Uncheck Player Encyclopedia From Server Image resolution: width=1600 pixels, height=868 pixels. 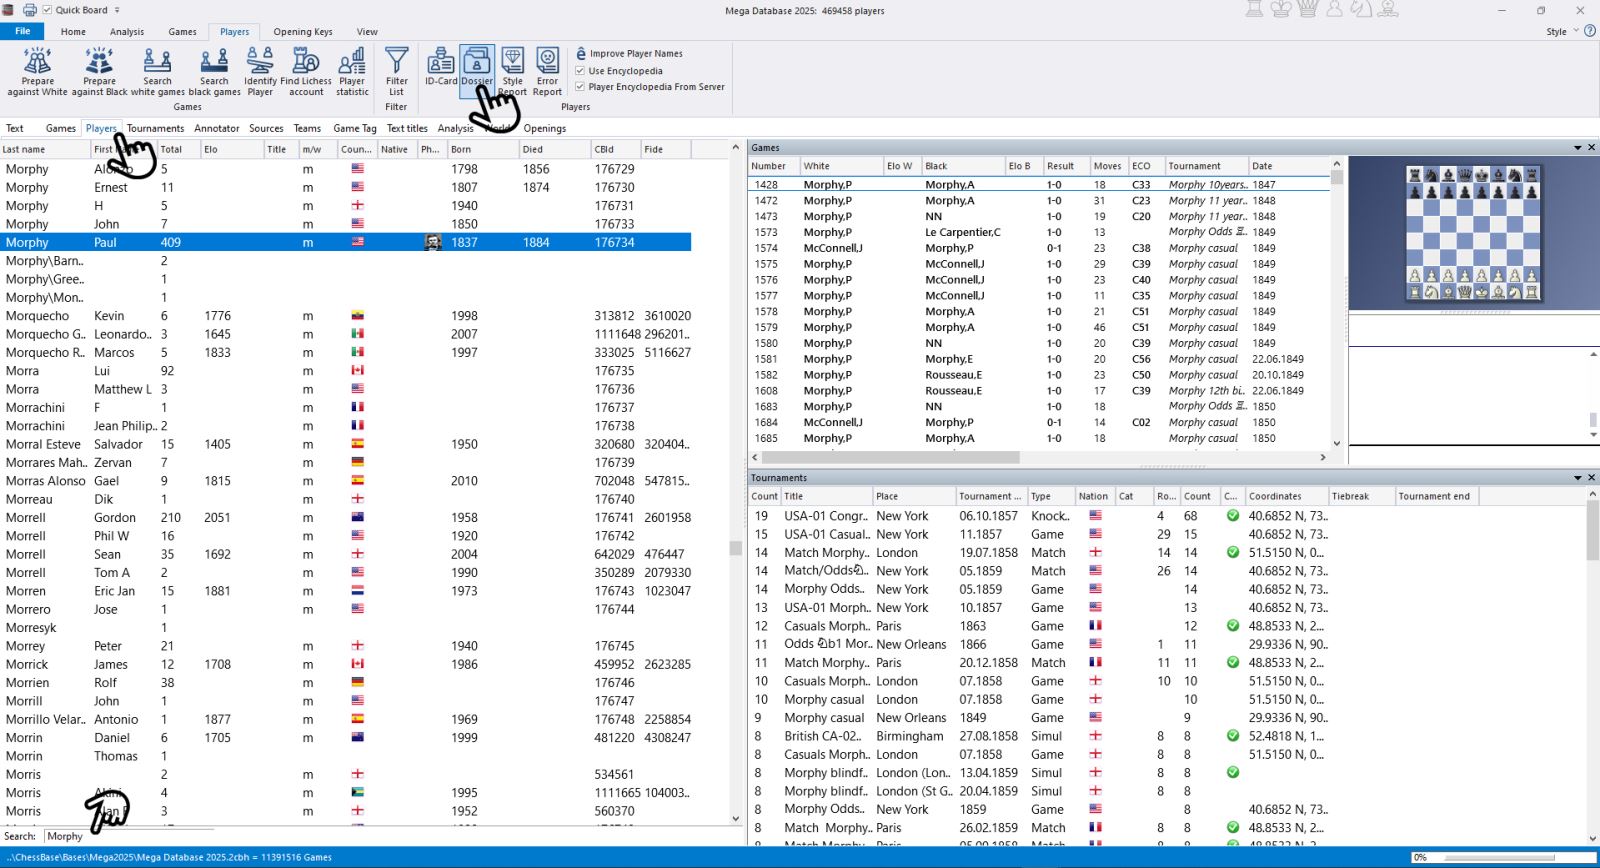coord(580,87)
